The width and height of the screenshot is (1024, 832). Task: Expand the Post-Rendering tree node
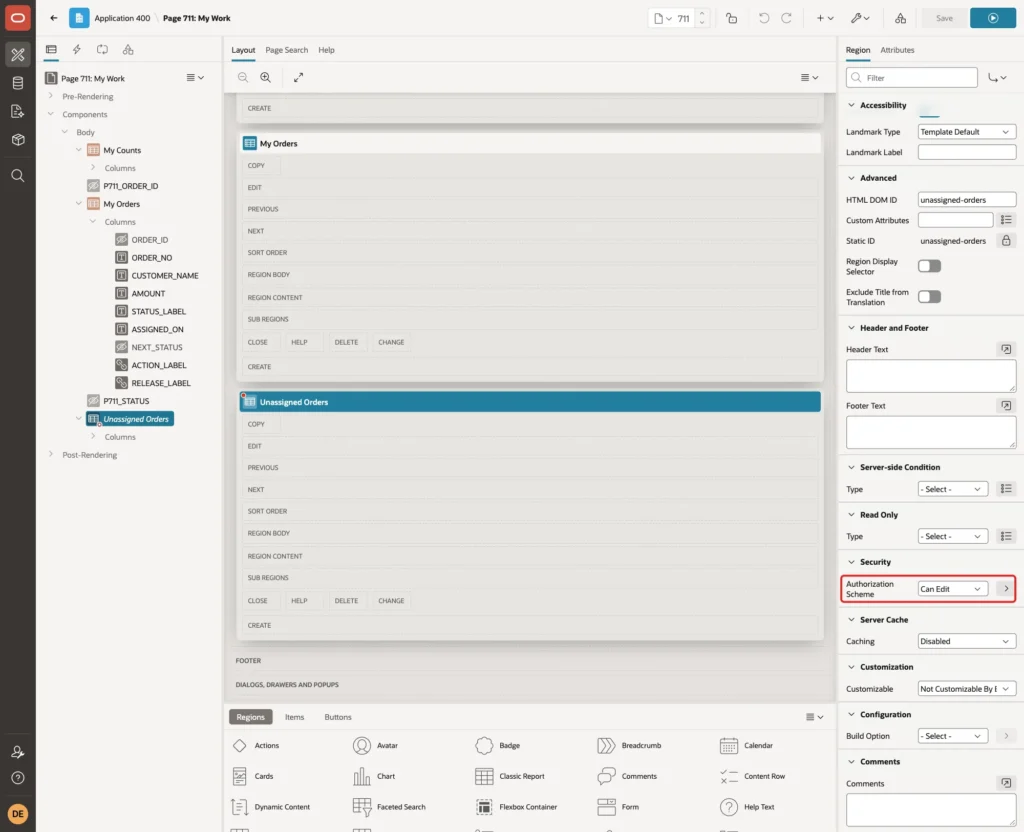point(51,455)
